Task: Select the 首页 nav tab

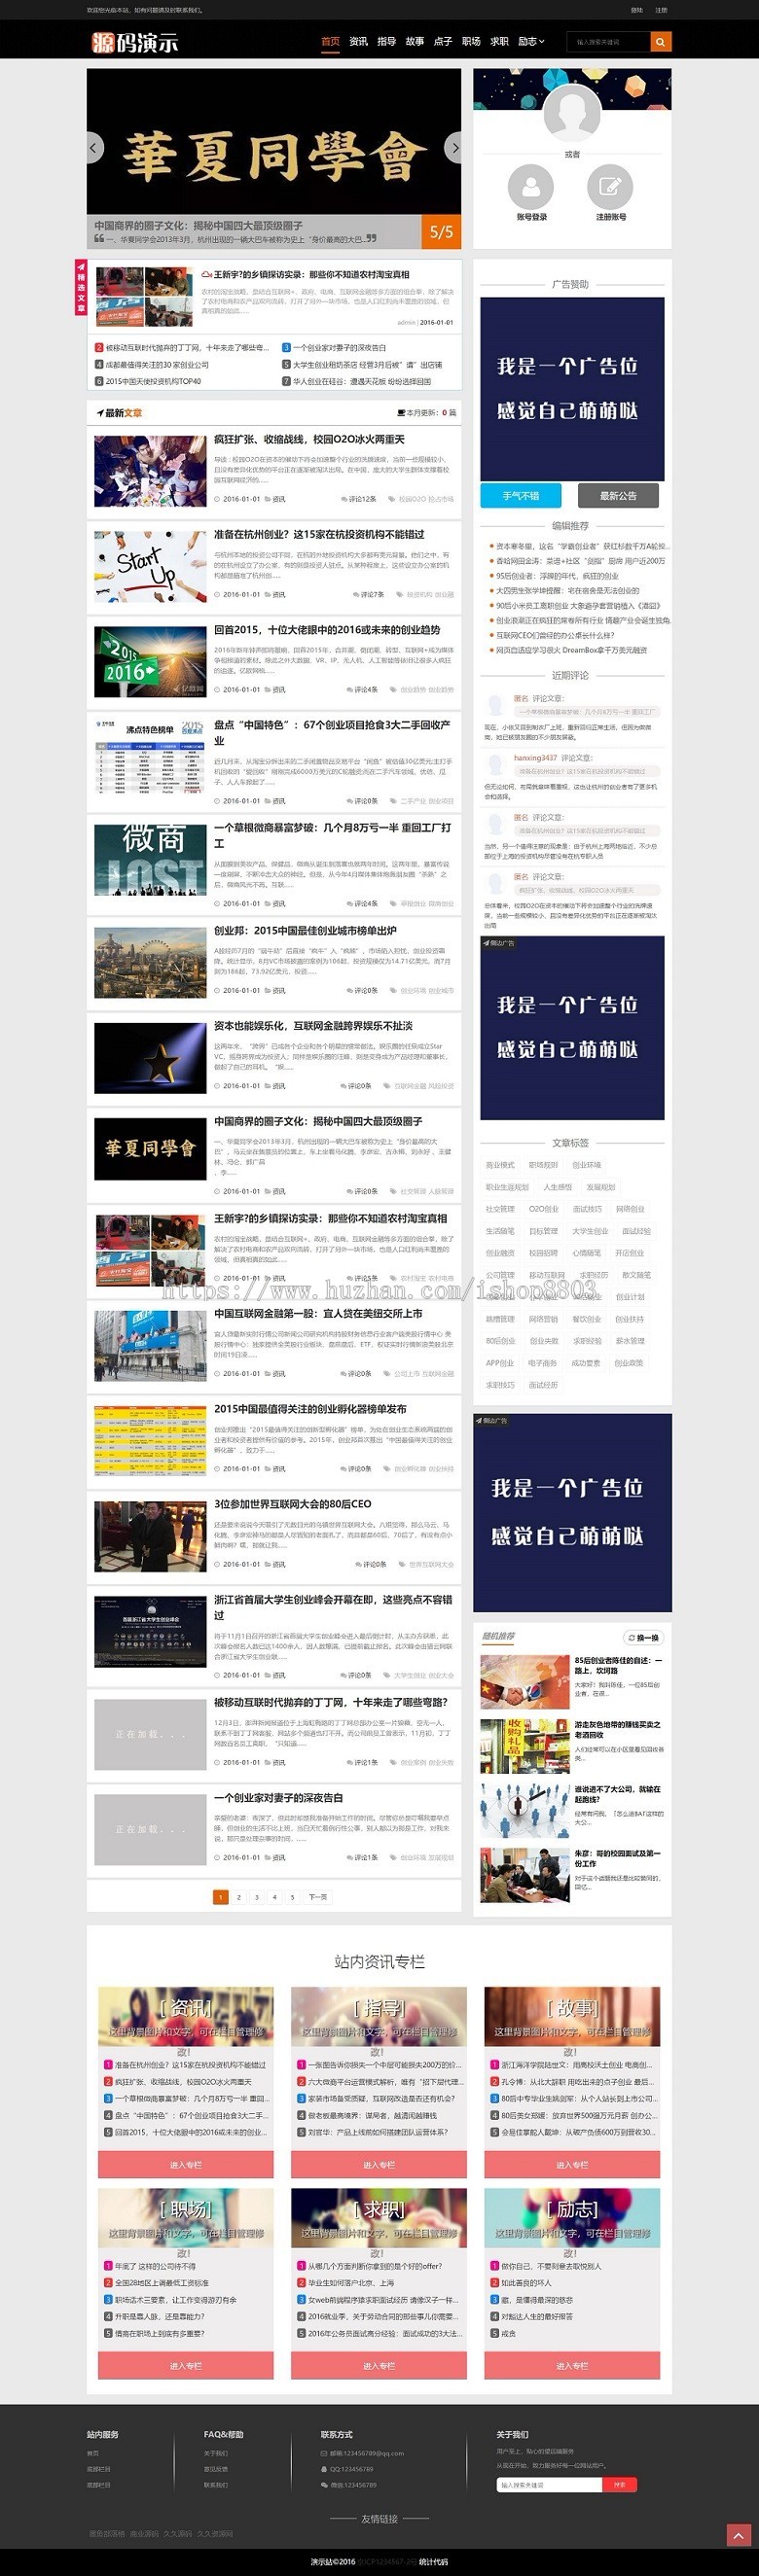Action: 330,42
